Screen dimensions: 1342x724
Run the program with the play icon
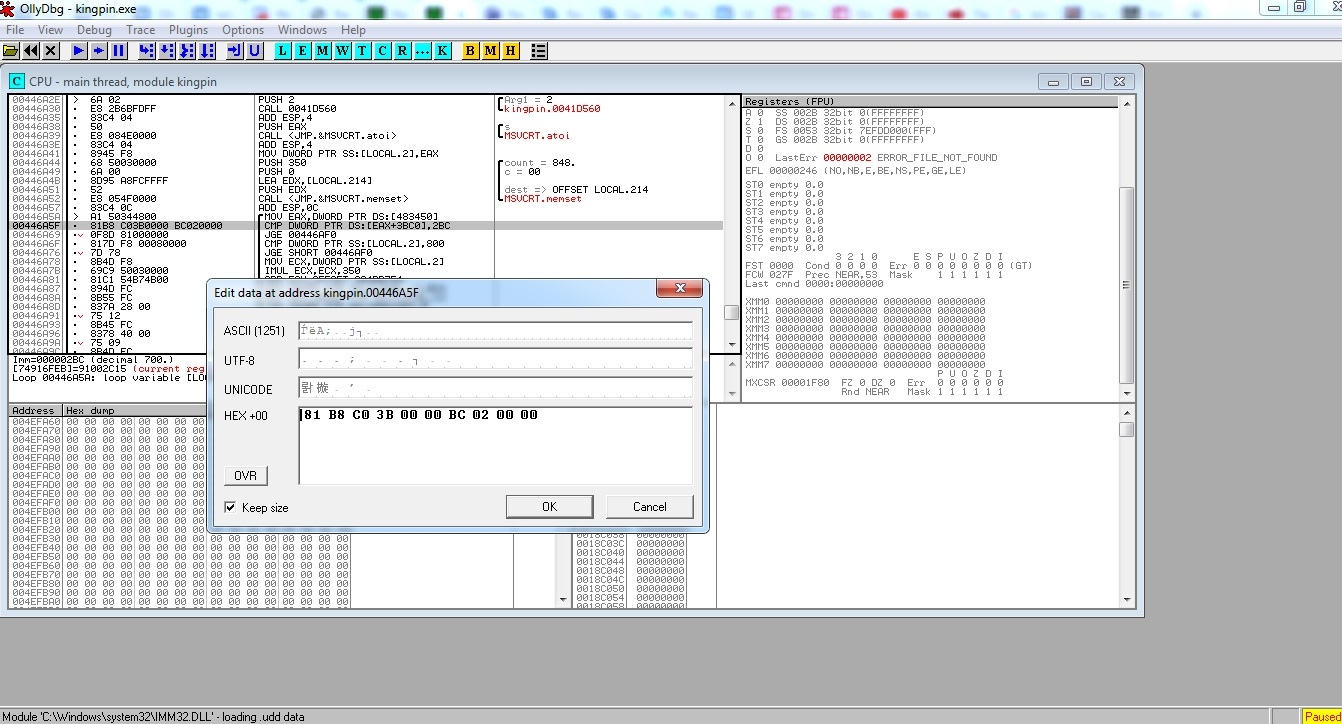[79, 50]
